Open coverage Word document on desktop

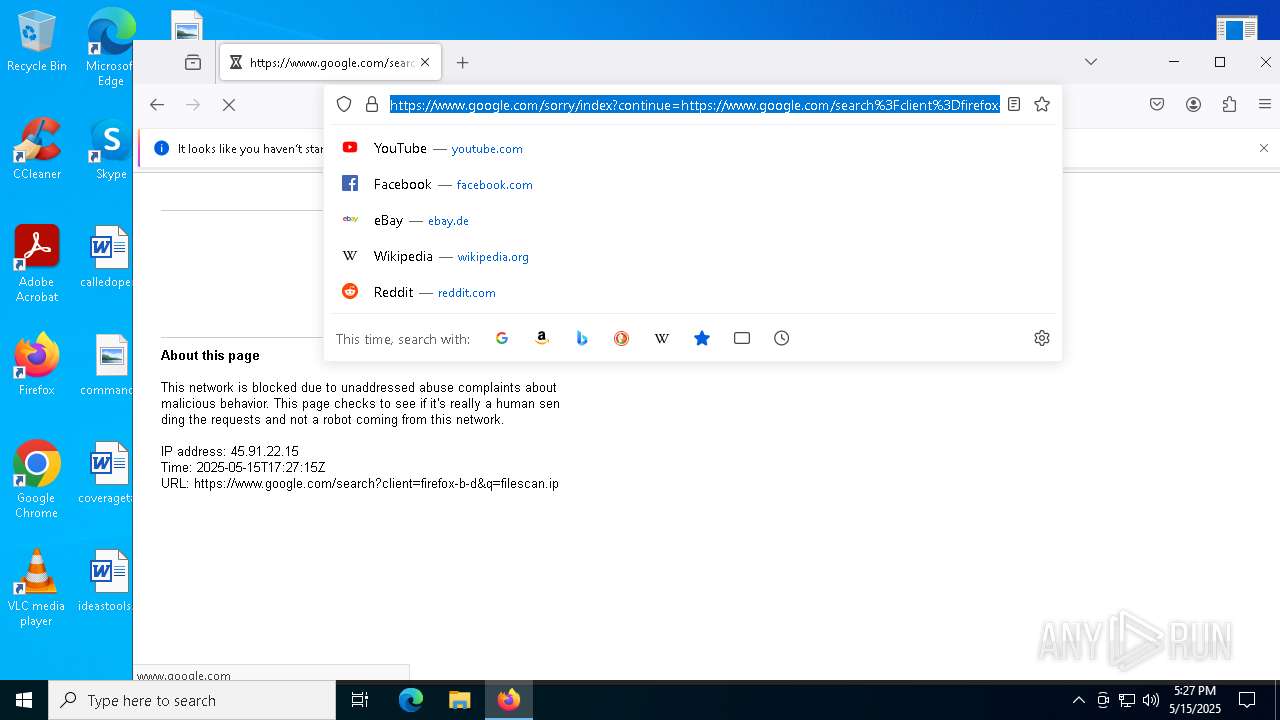tap(106, 473)
